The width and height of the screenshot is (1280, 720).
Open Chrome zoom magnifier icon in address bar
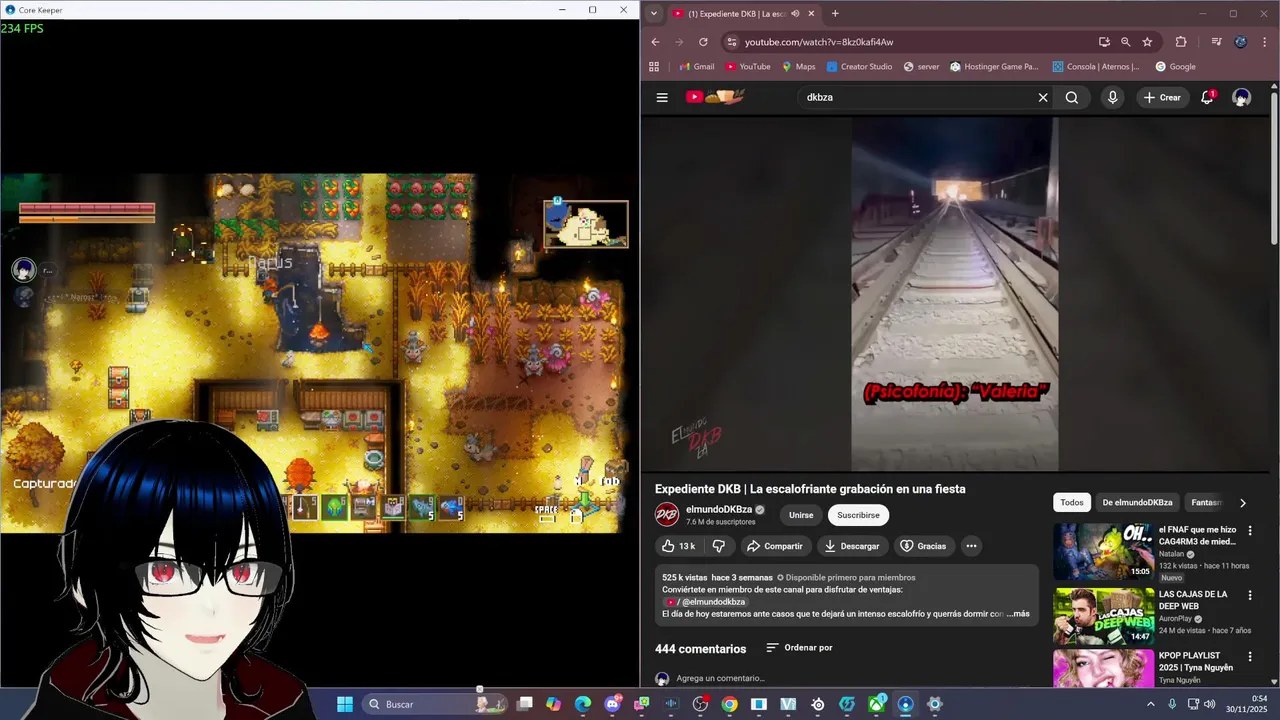tap(1125, 42)
